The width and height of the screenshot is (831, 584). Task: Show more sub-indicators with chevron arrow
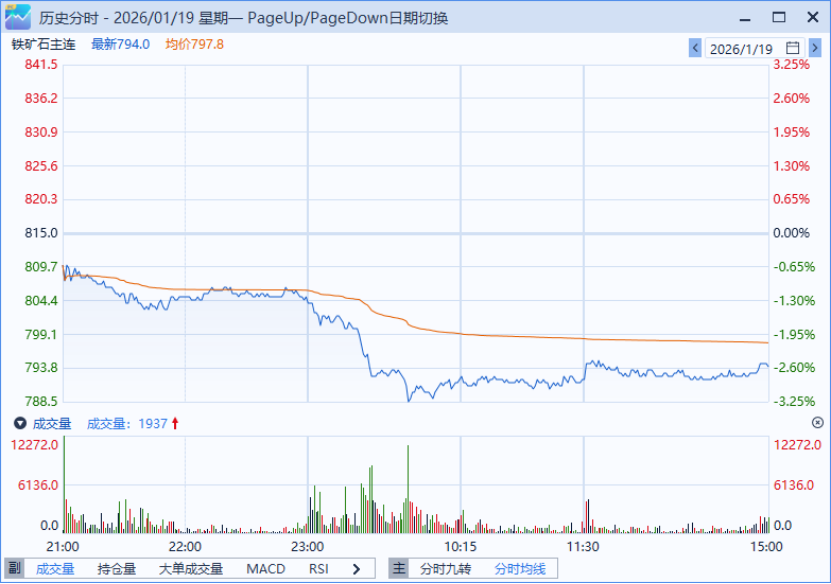coord(355,569)
